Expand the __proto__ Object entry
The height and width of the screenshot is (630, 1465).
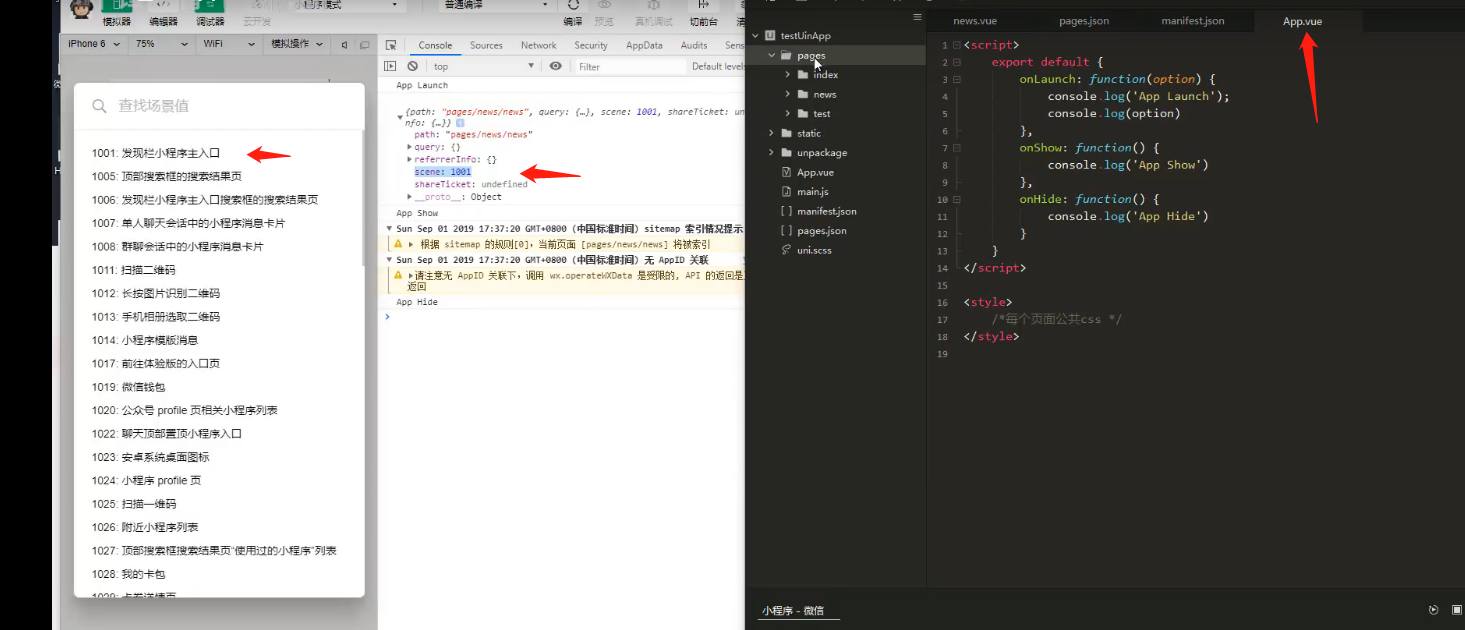[409, 197]
